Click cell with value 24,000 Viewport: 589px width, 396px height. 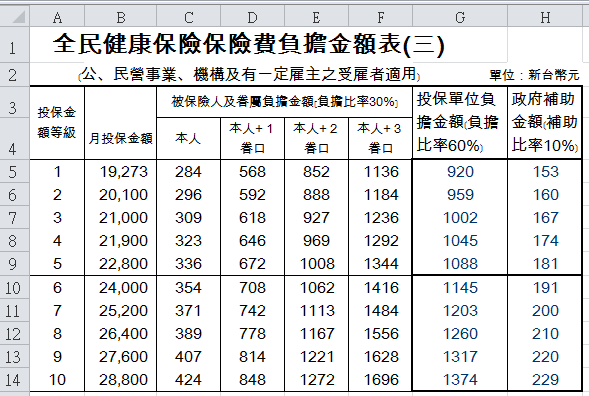[x=121, y=287]
